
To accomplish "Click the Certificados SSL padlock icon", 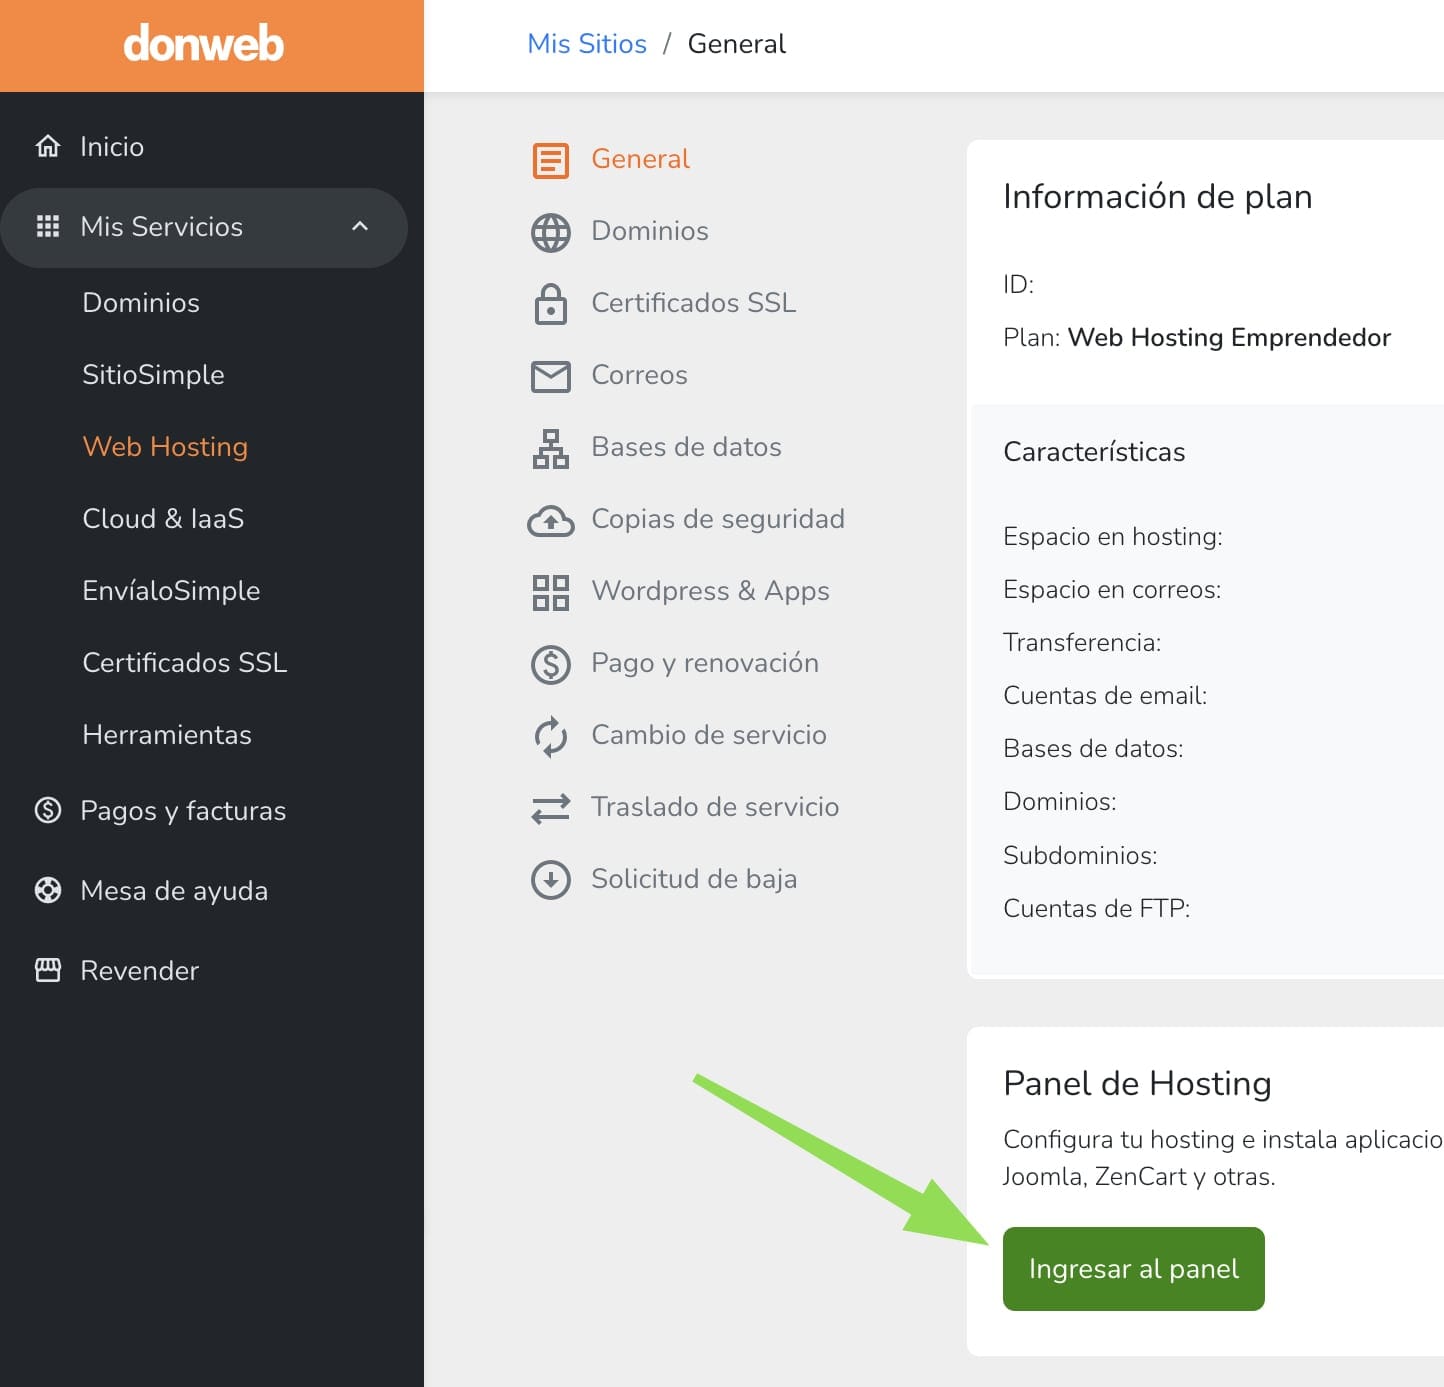I will pos(551,304).
